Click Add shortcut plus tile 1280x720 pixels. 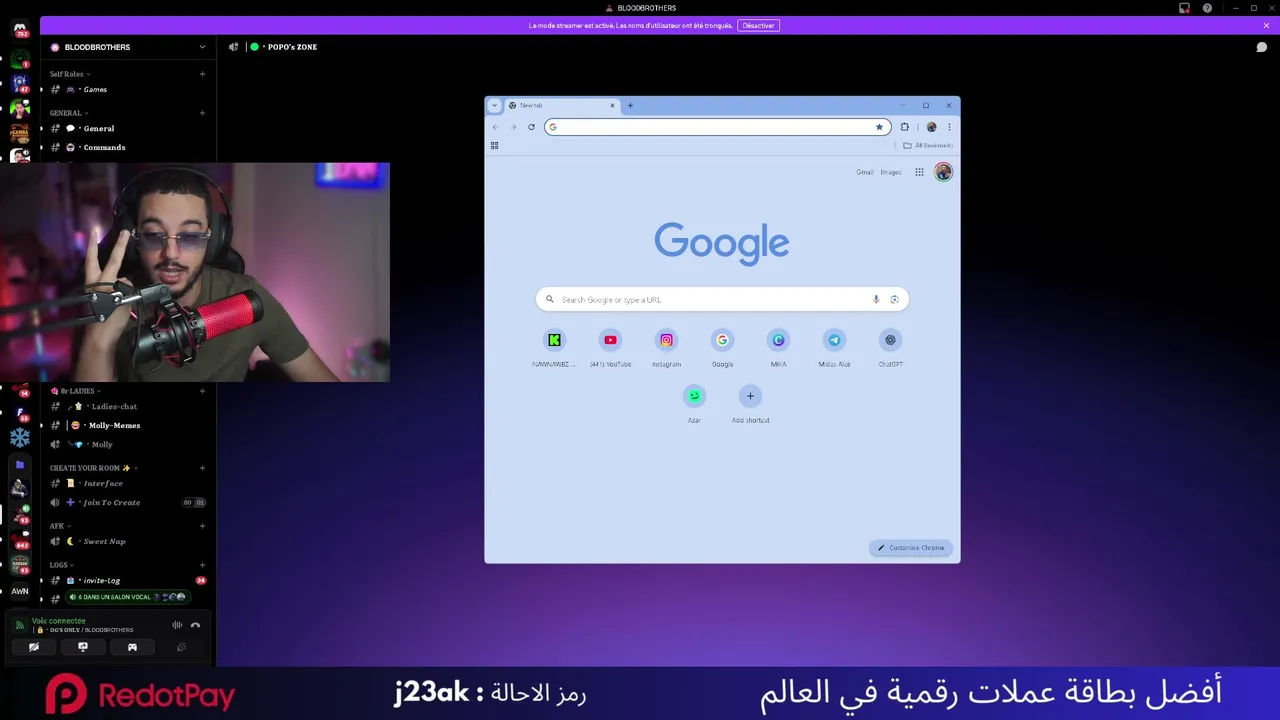(x=750, y=403)
